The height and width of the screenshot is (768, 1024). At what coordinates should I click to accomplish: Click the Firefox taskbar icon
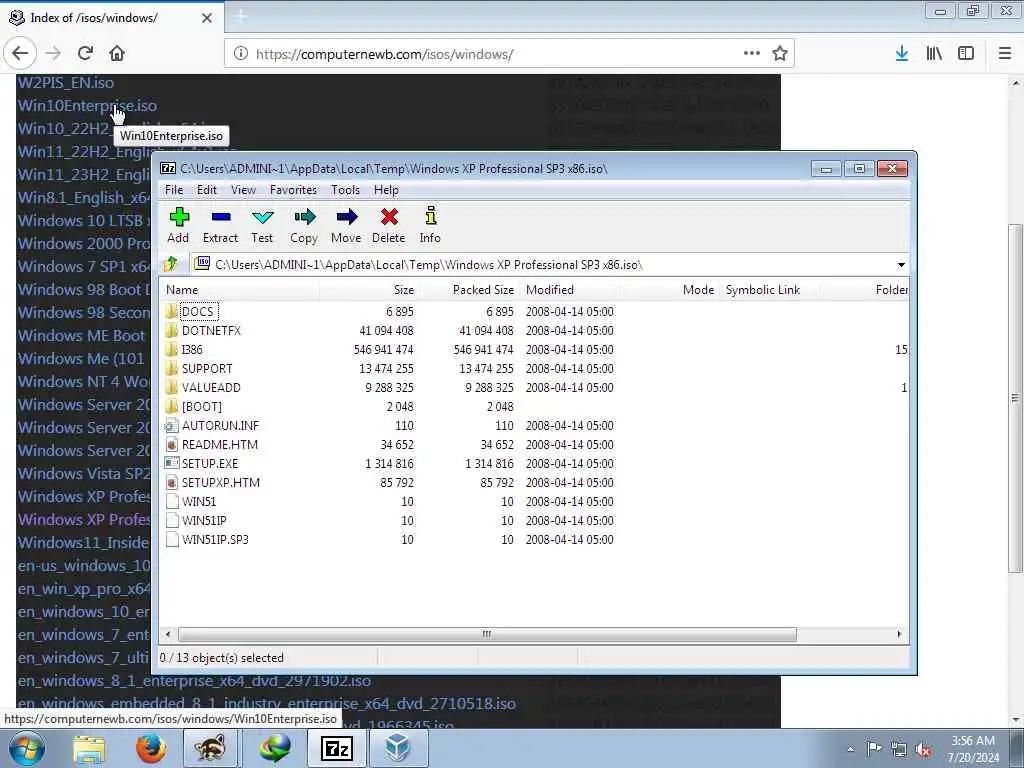pos(151,749)
